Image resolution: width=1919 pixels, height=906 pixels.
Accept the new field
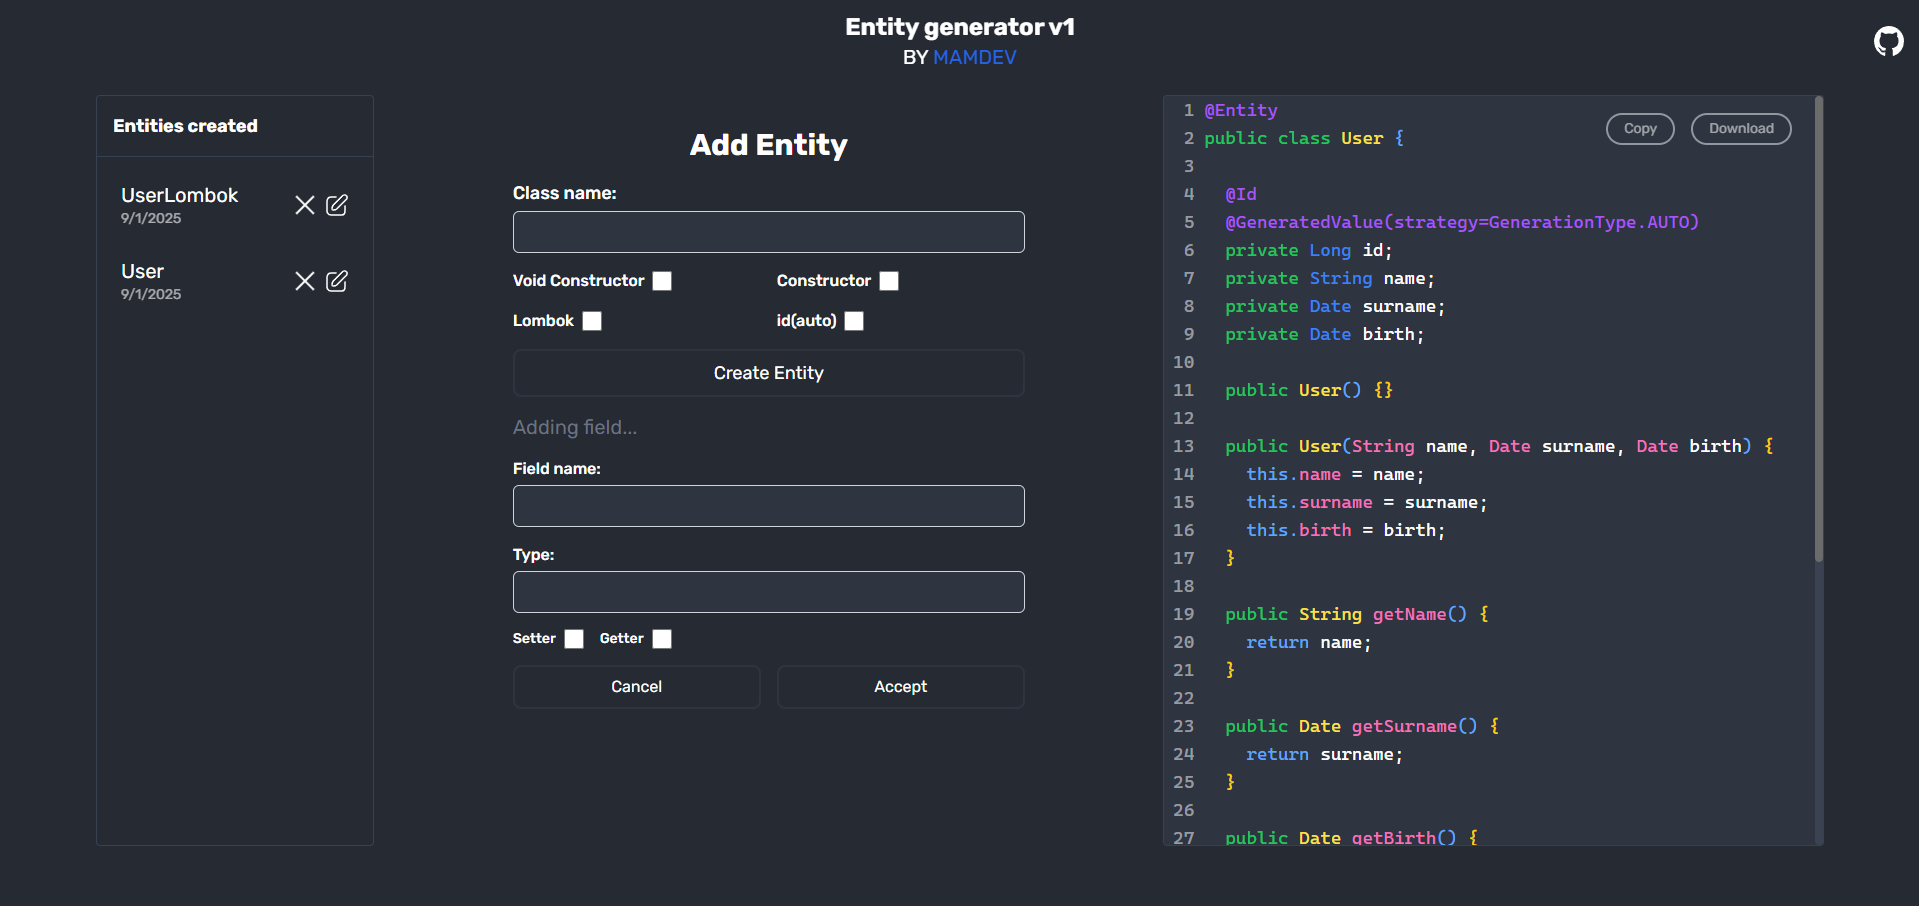900,687
